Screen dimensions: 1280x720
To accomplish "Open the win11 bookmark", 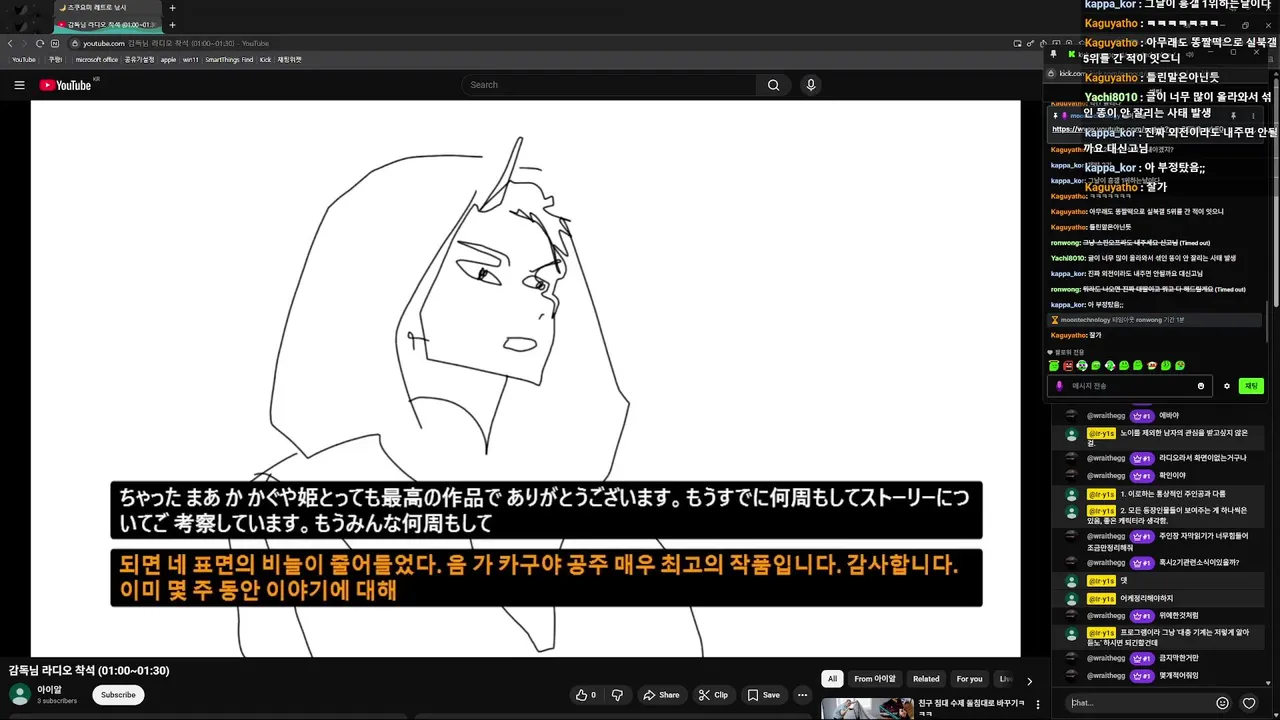I will coord(190,60).
